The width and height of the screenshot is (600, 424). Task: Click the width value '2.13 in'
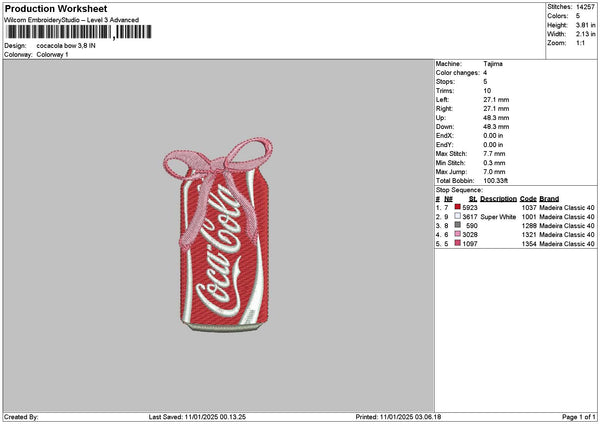click(585, 34)
